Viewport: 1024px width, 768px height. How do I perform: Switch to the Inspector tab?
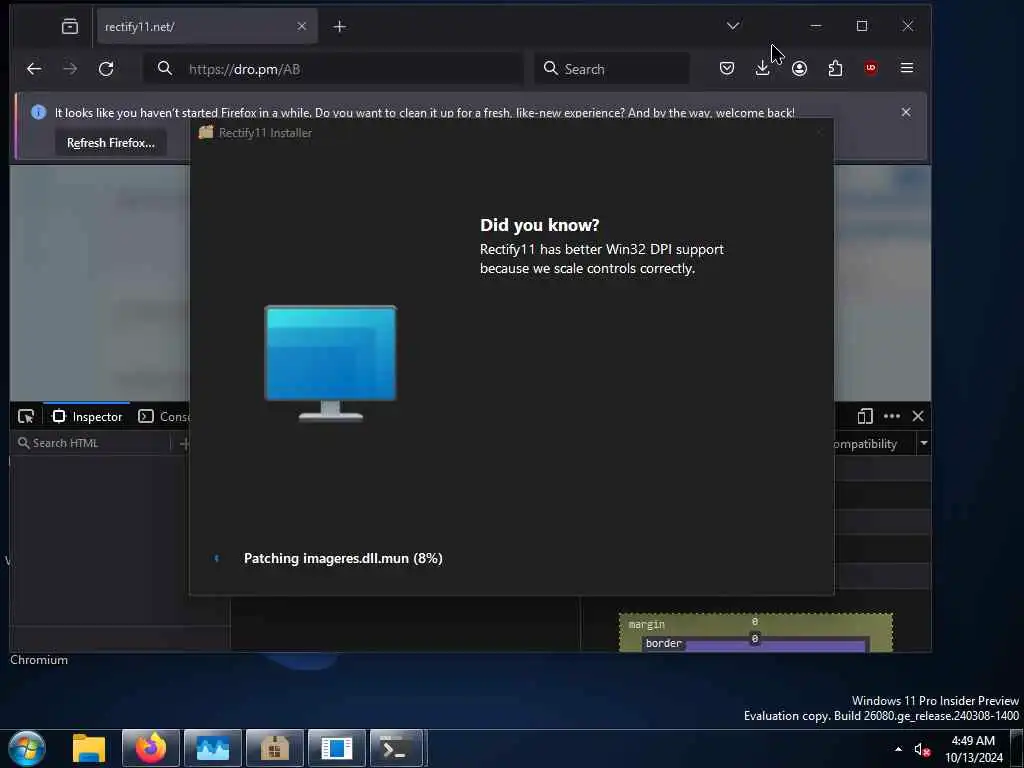pos(87,417)
